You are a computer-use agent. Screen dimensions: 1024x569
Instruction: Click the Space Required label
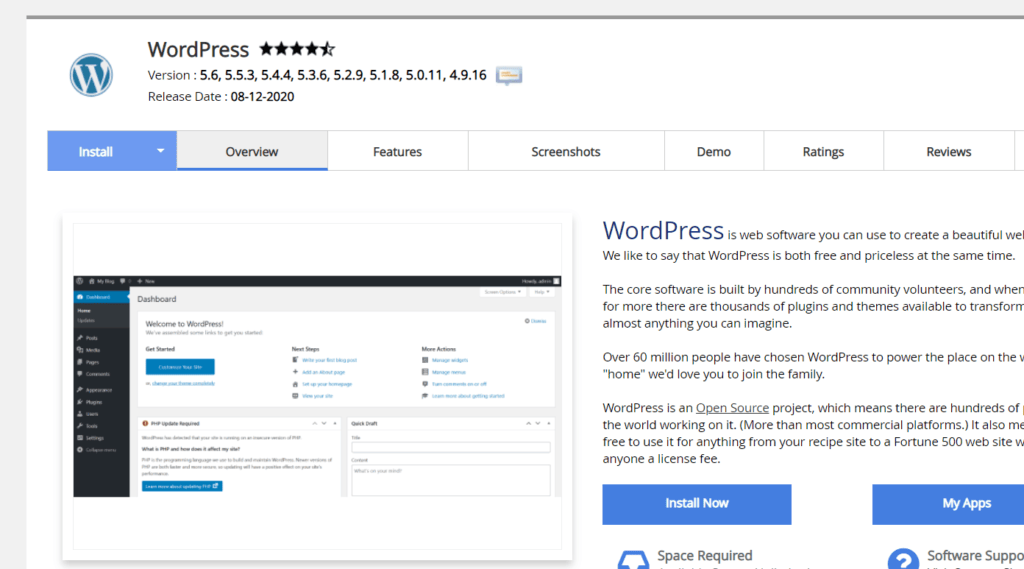point(705,555)
